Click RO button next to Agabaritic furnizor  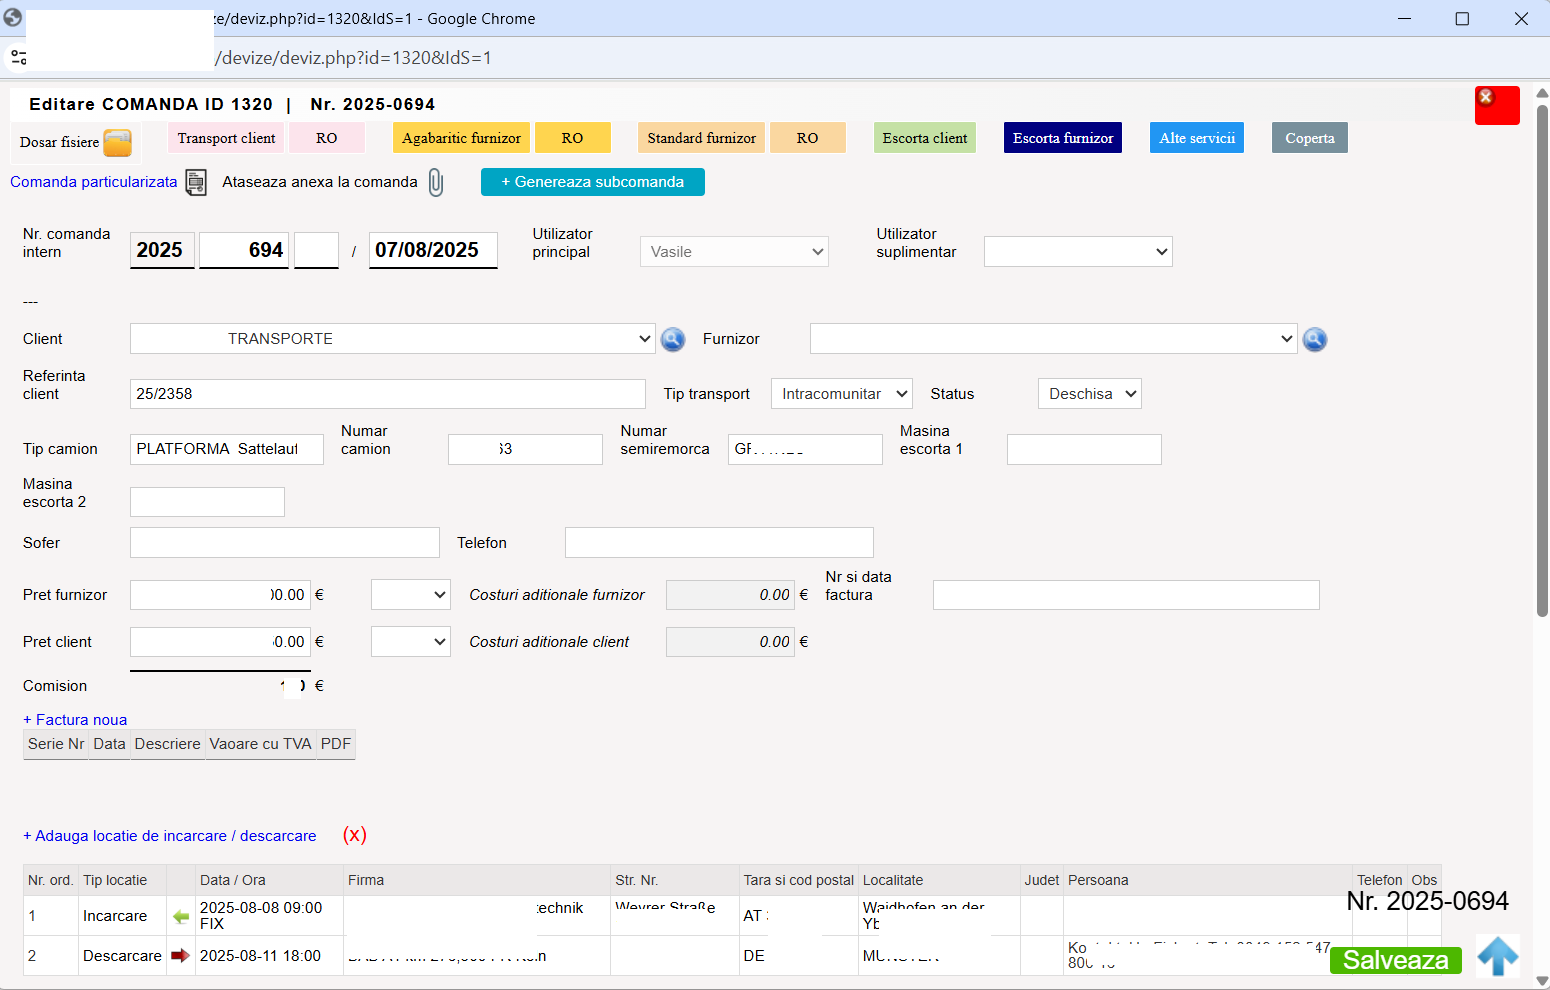[573, 138]
